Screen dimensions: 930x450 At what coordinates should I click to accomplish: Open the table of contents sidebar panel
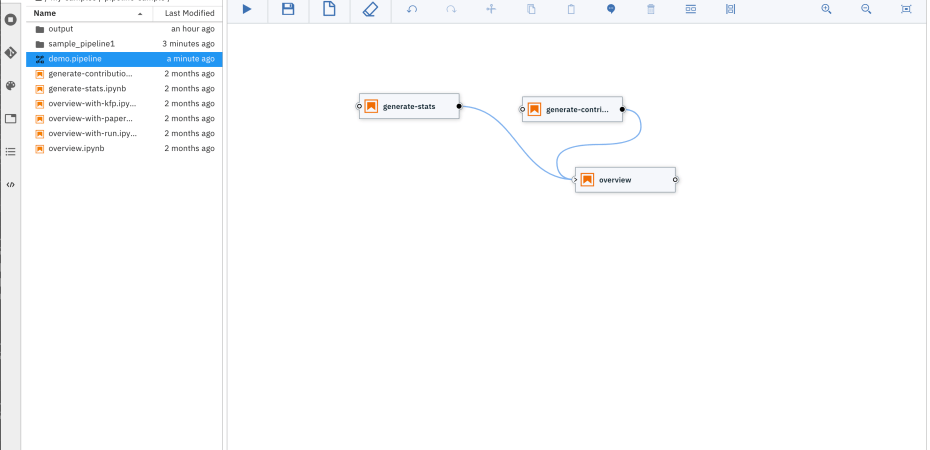(x=11, y=151)
